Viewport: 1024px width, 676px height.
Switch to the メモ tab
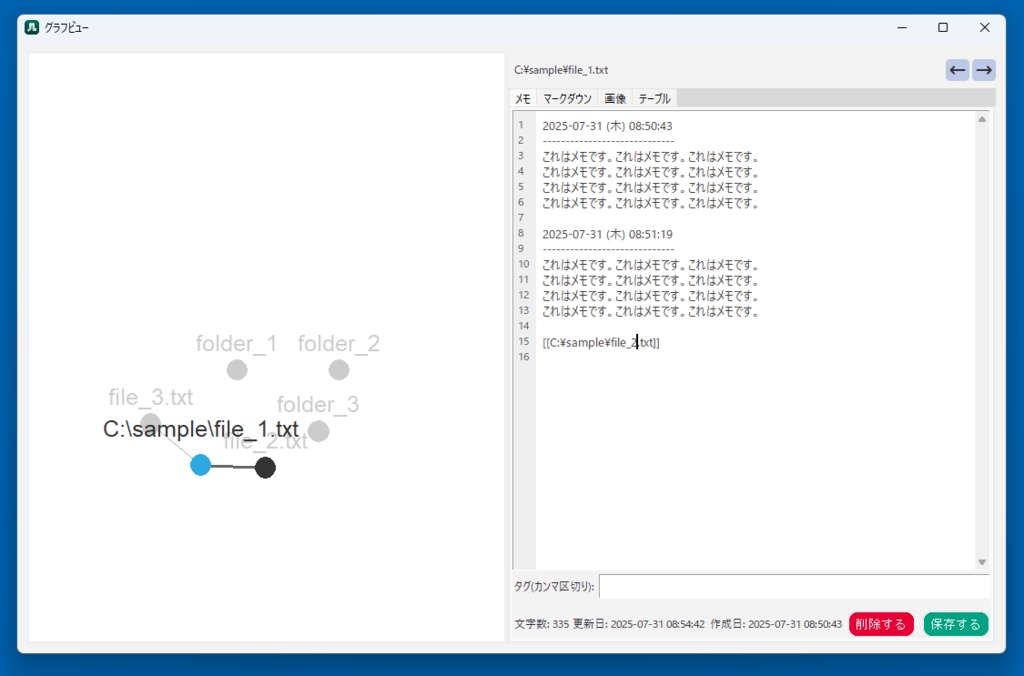click(522, 99)
